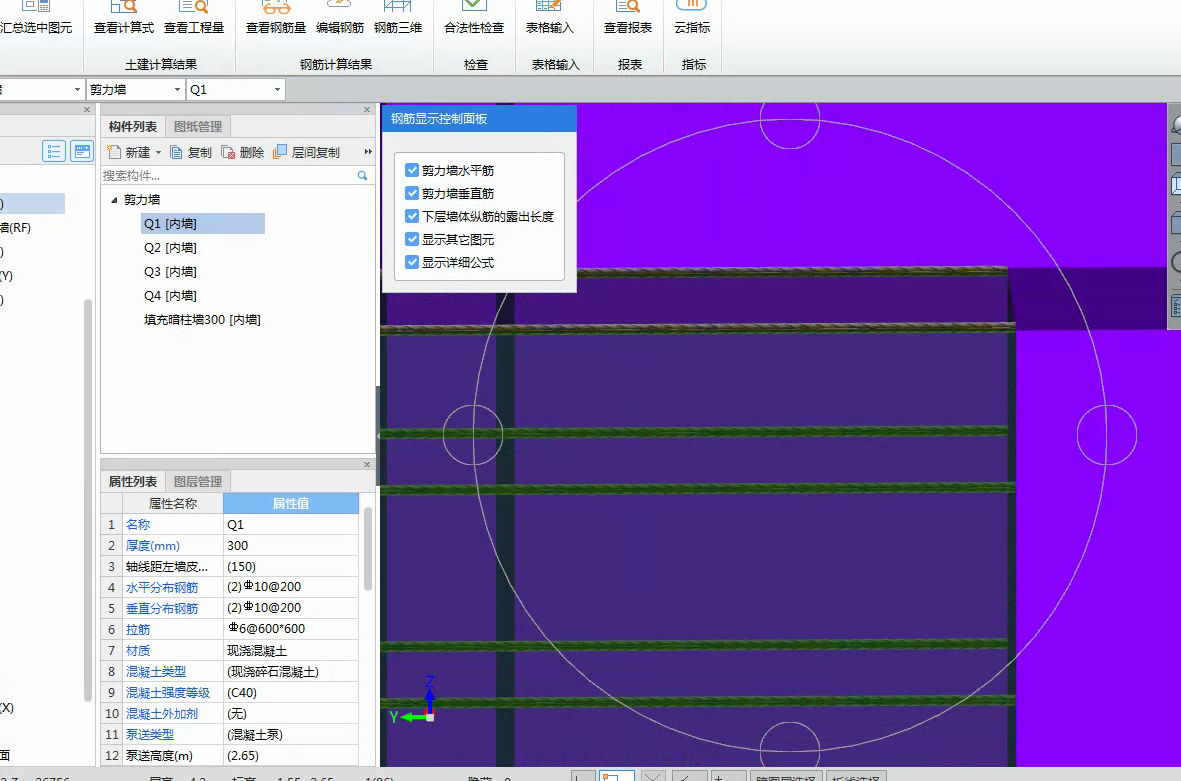
Task: Toggle 显示详细公式 checkbox
Action: pos(412,262)
